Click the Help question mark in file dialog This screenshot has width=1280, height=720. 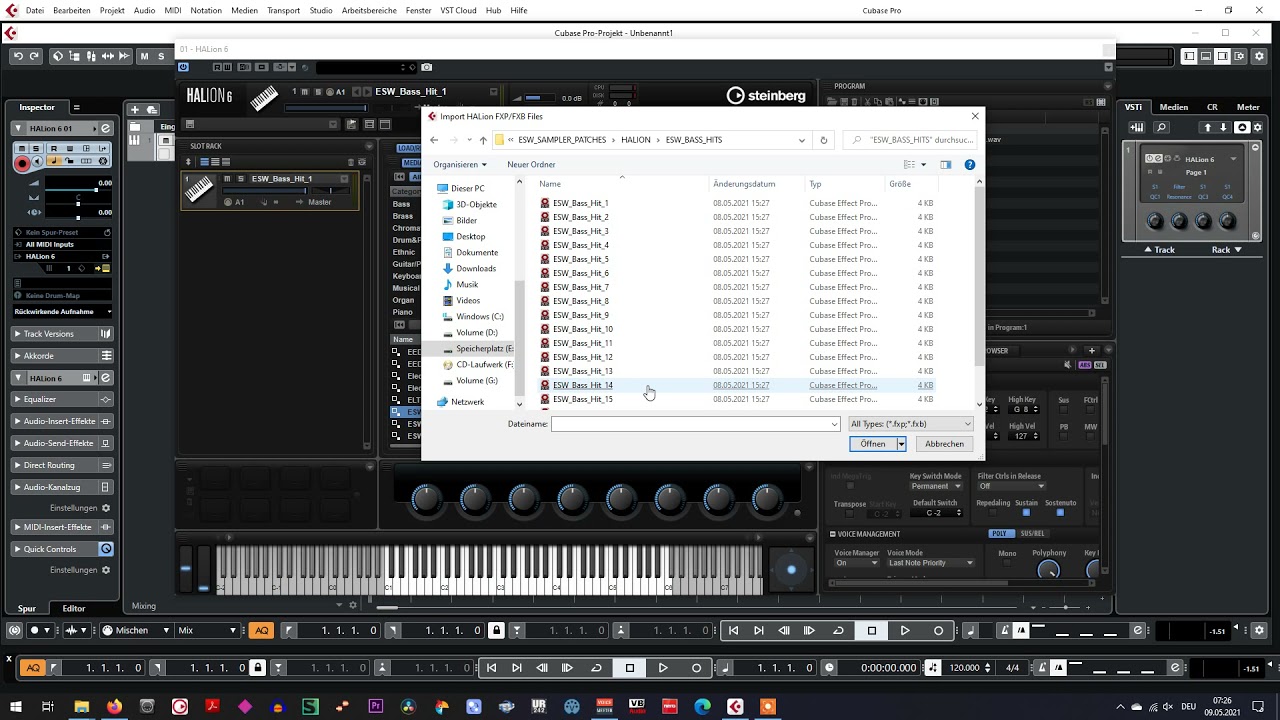pos(969,164)
